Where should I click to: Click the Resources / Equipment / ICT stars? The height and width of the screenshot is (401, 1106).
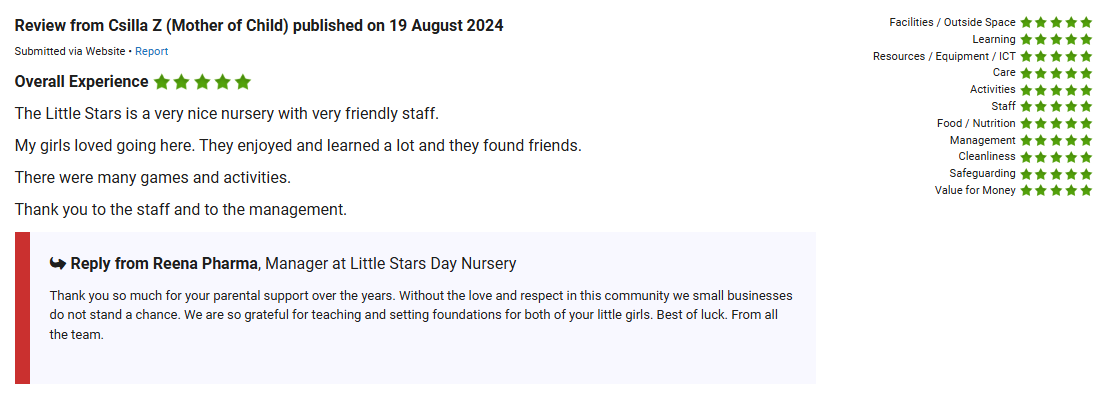(x=1056, y=56)
